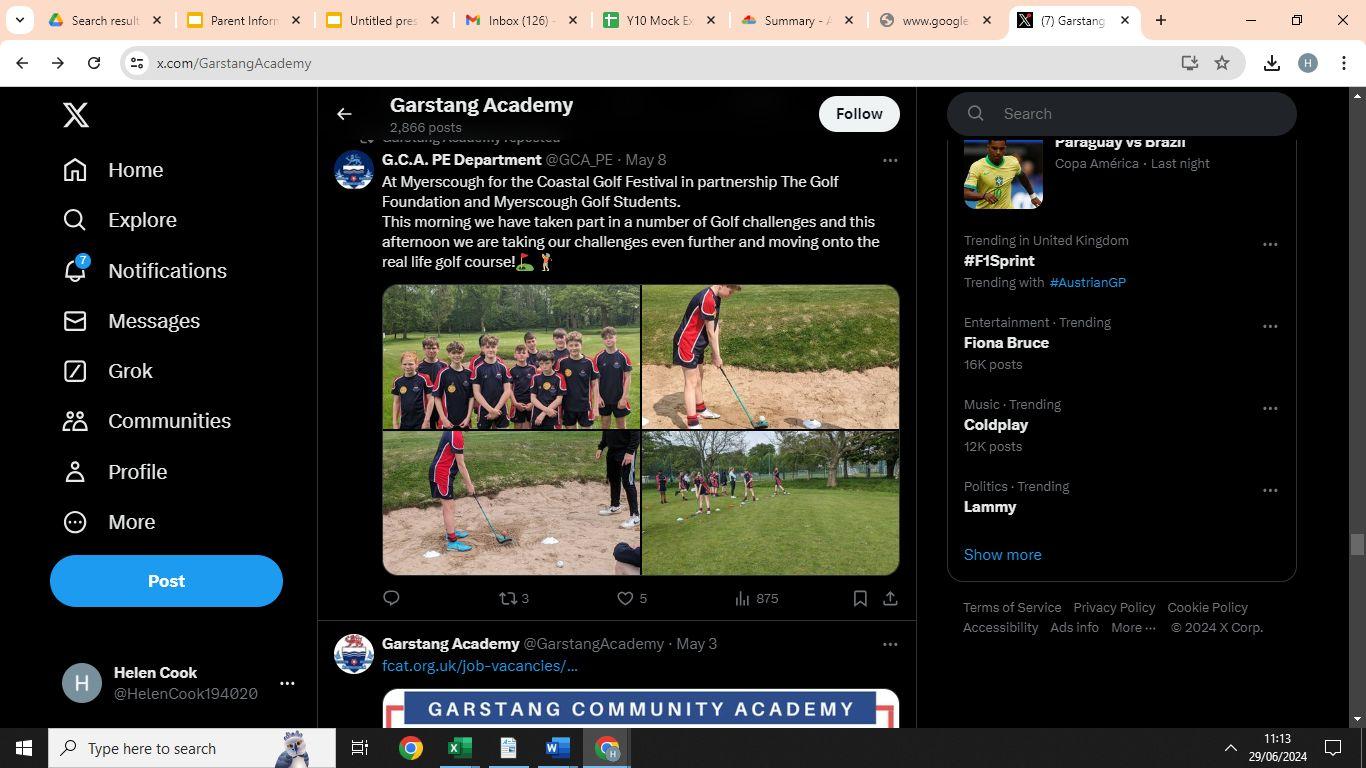Open Excel from the taskbar

pos(459,748)
